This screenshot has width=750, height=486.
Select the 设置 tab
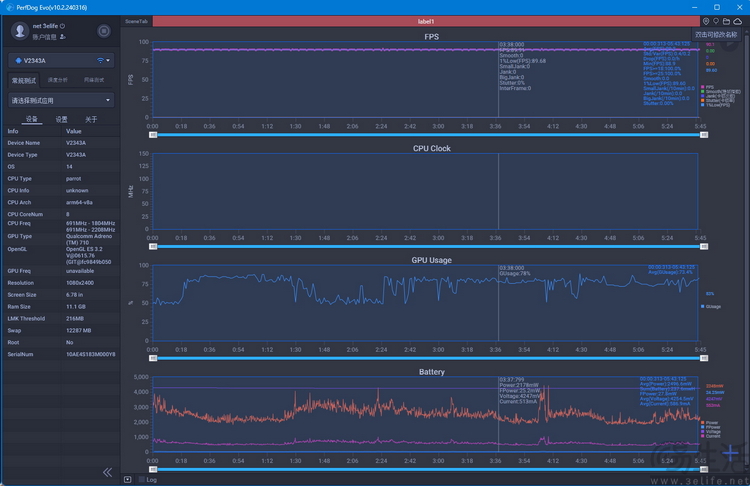click(61, 119)
